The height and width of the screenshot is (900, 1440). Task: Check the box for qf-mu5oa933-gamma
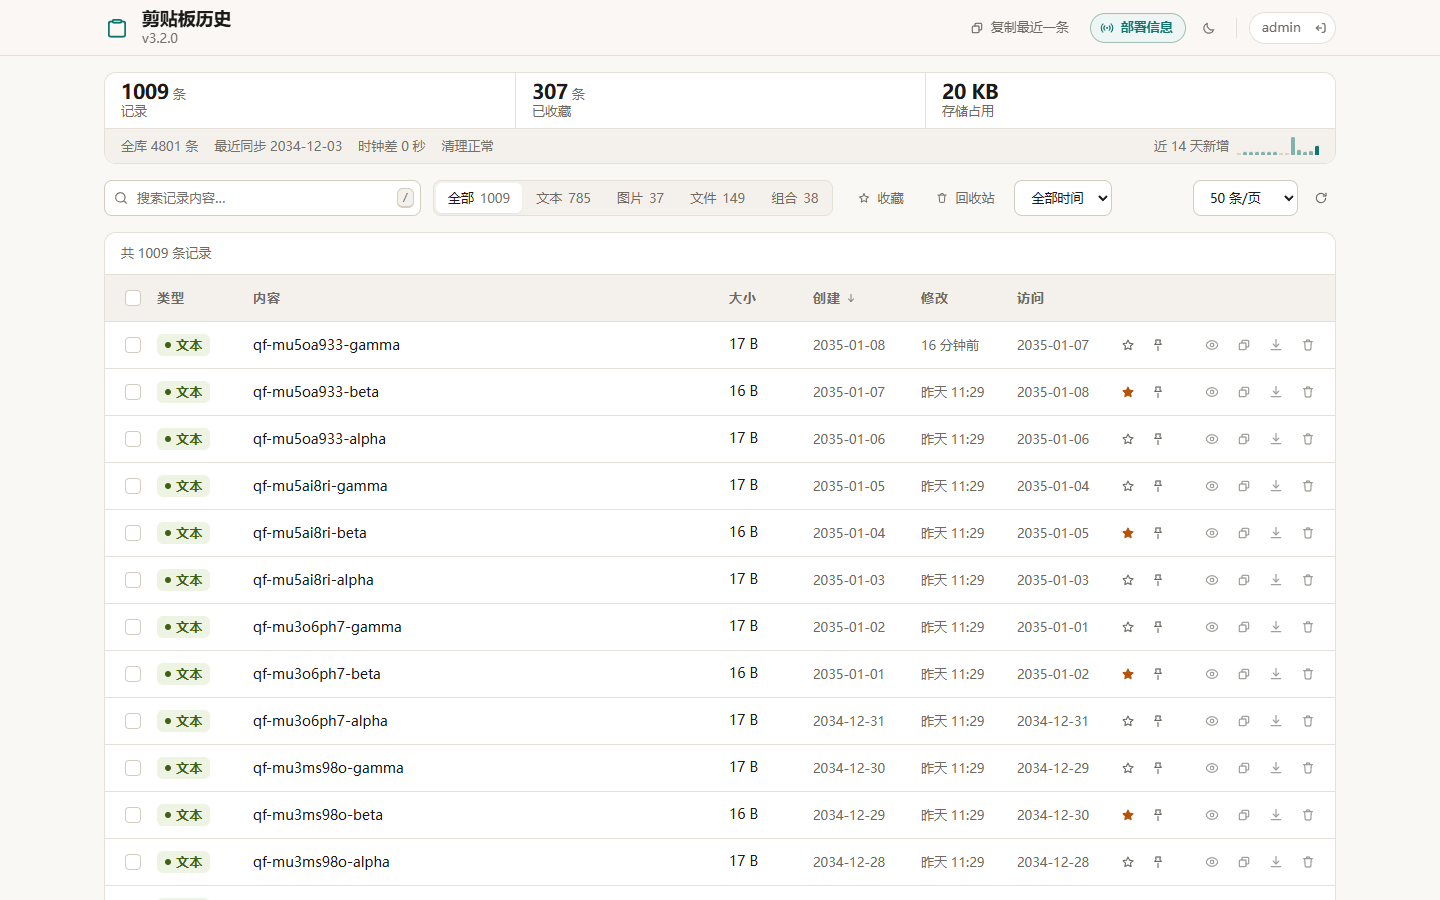pyautogui.click(x=133, y=345)
